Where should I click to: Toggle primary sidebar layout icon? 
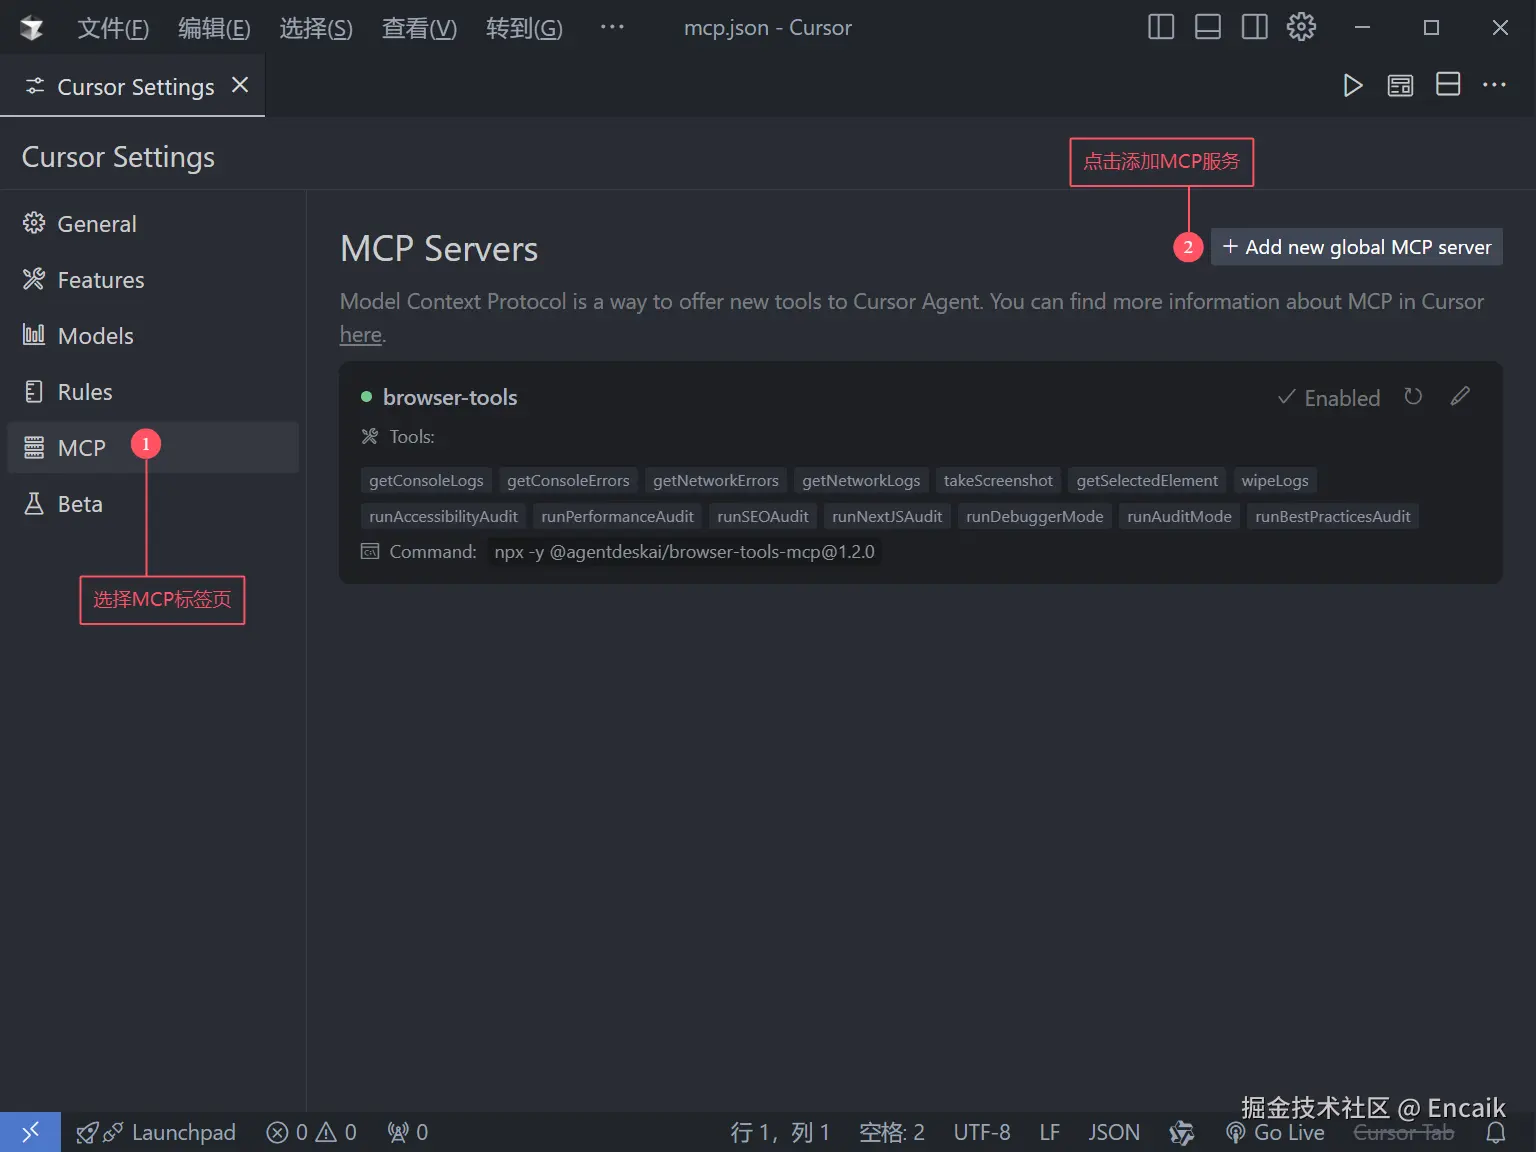coord(1161,27)
